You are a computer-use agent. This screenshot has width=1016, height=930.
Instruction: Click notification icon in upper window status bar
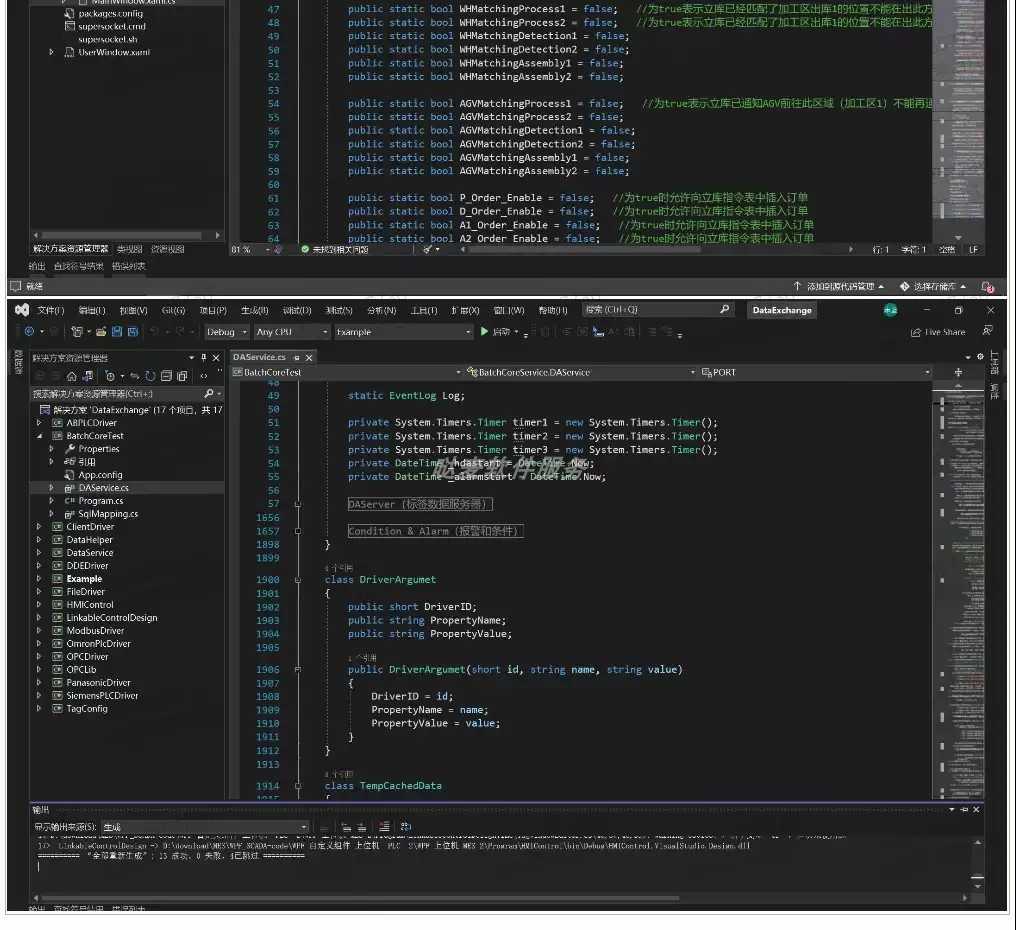pyautogui.click(x=987, y=286)
